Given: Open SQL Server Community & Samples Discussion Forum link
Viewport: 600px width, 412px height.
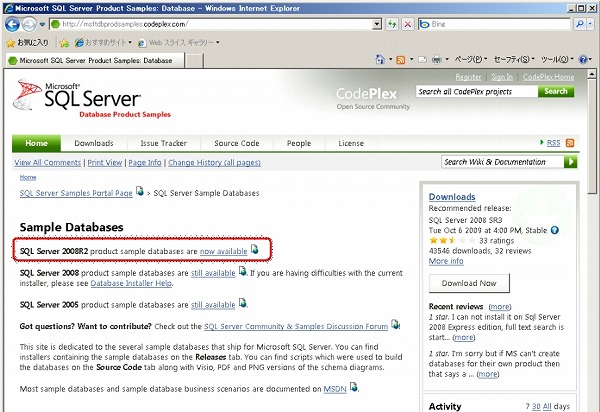Looking at the screenshot, I should coord(296,326).
